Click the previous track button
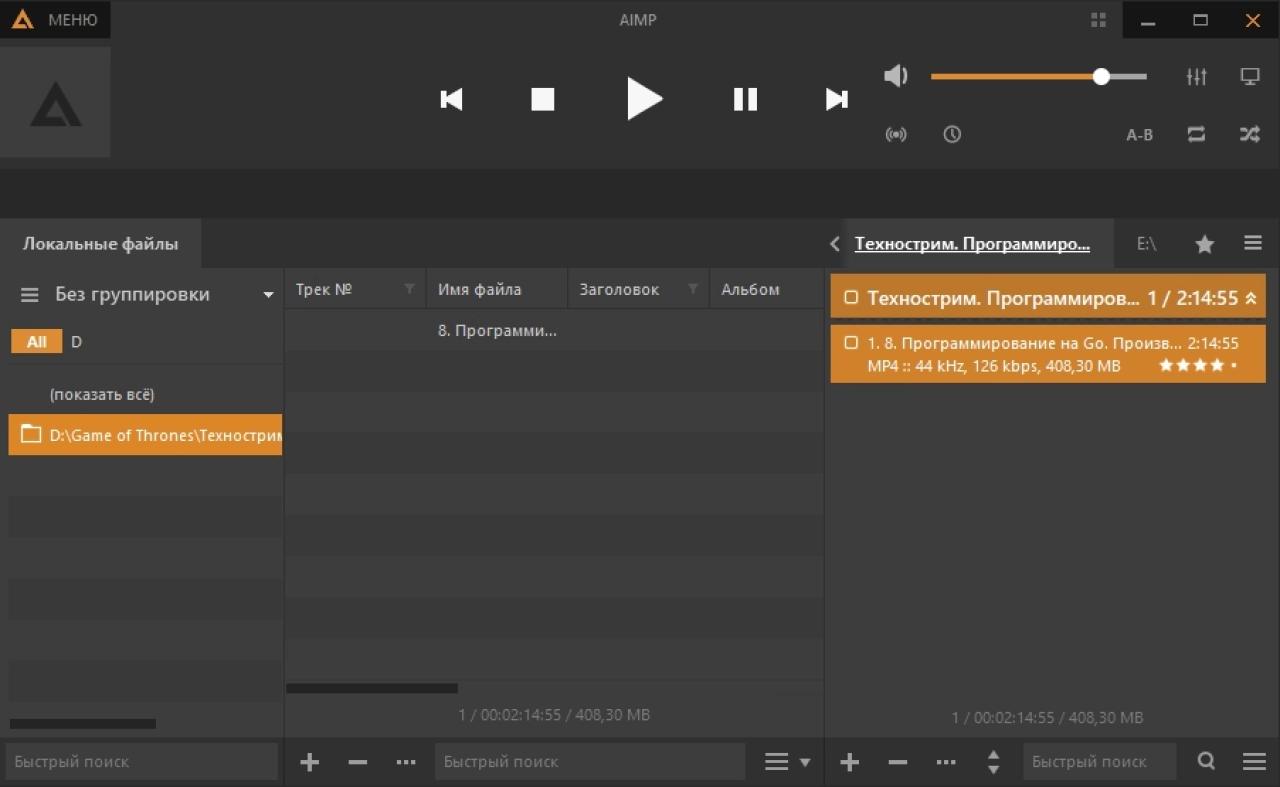1280x787 pixels. coord(452,99)
